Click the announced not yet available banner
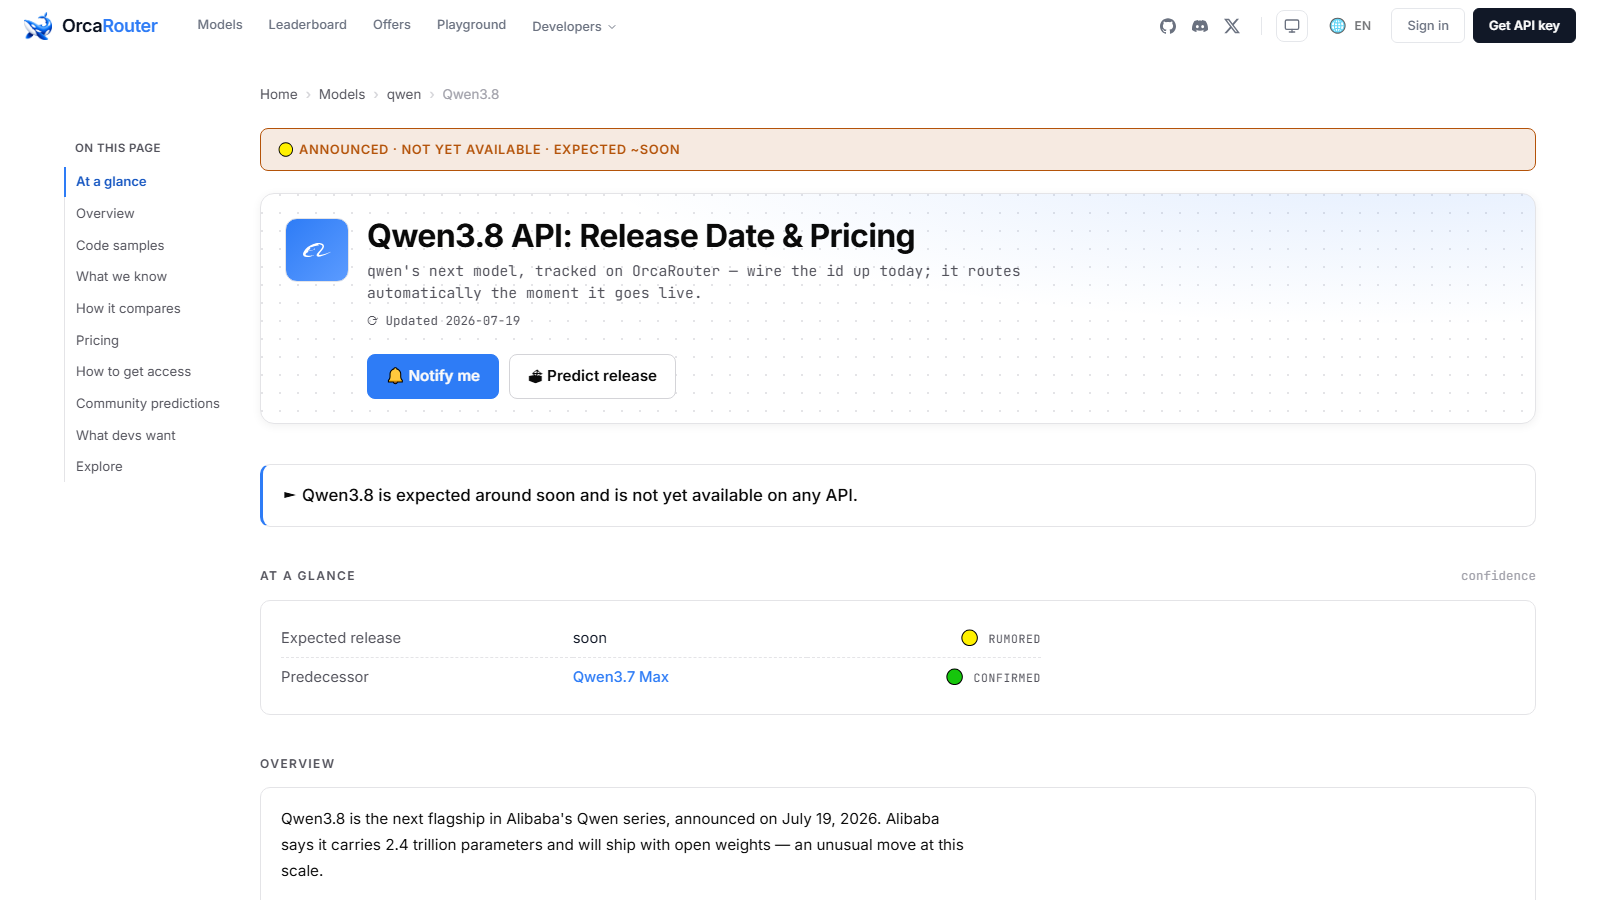Viewport: 1600px width, 900px height. coord(898,150)
